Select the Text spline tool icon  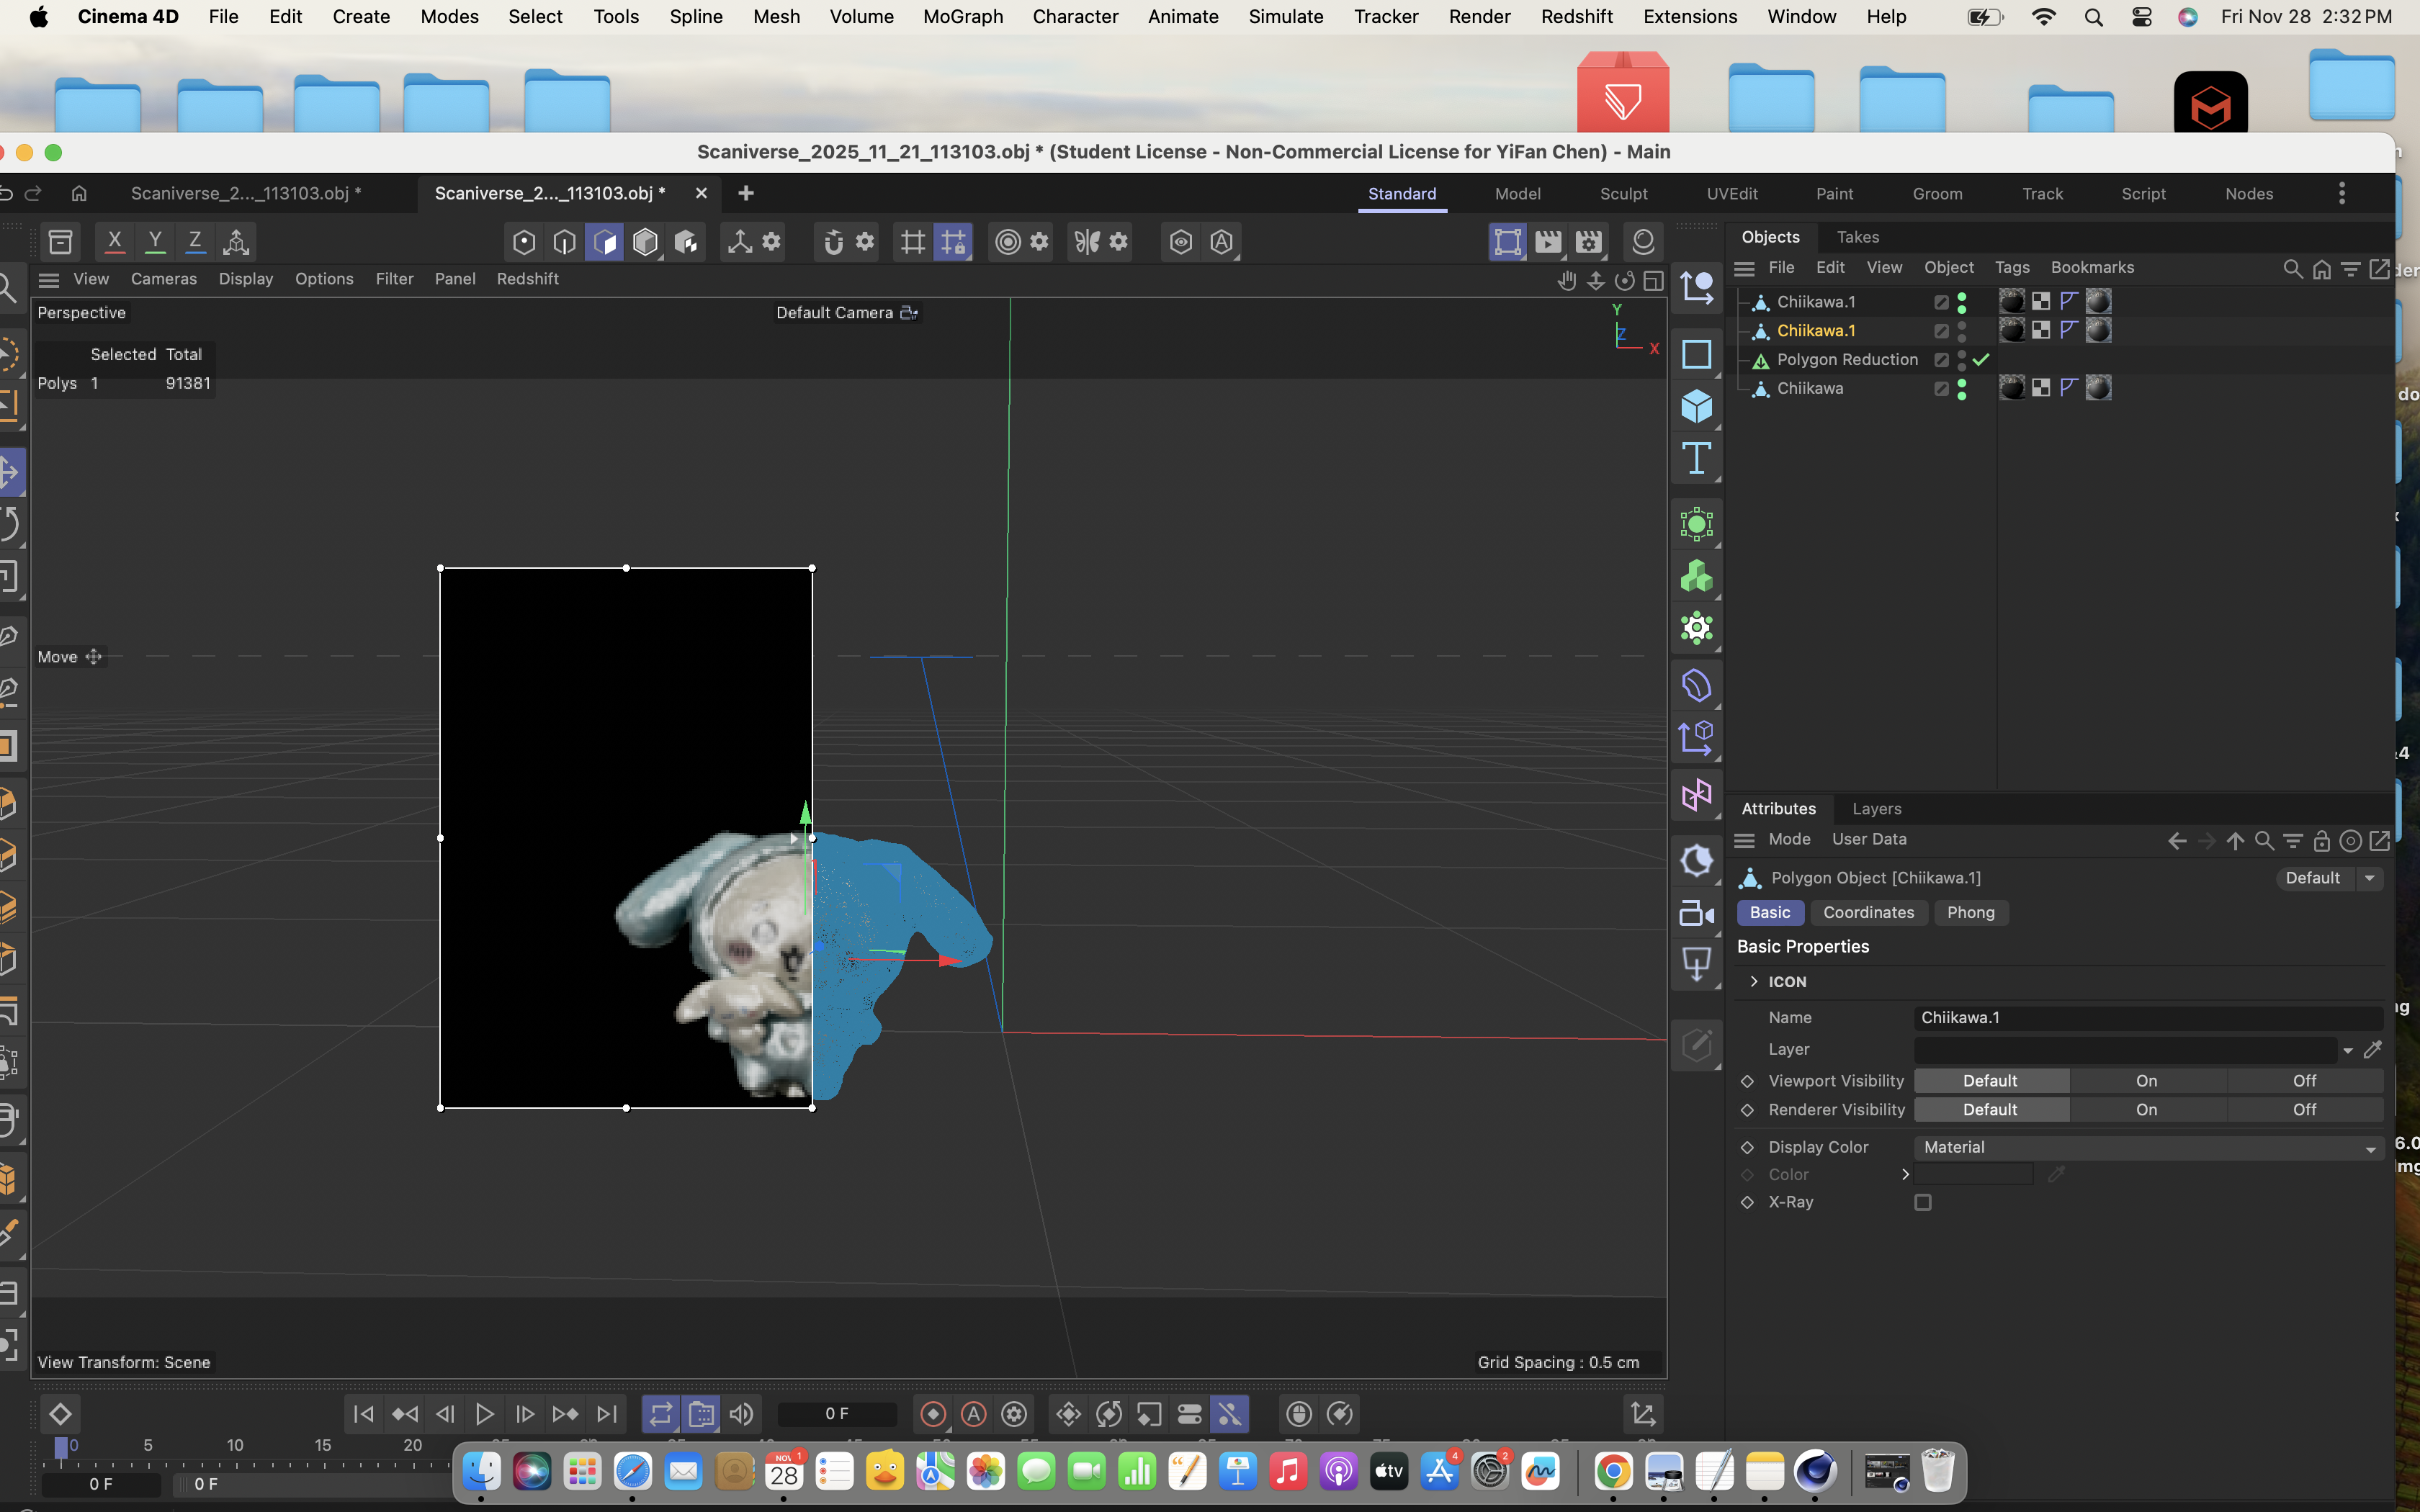(x=1696, y=459)
